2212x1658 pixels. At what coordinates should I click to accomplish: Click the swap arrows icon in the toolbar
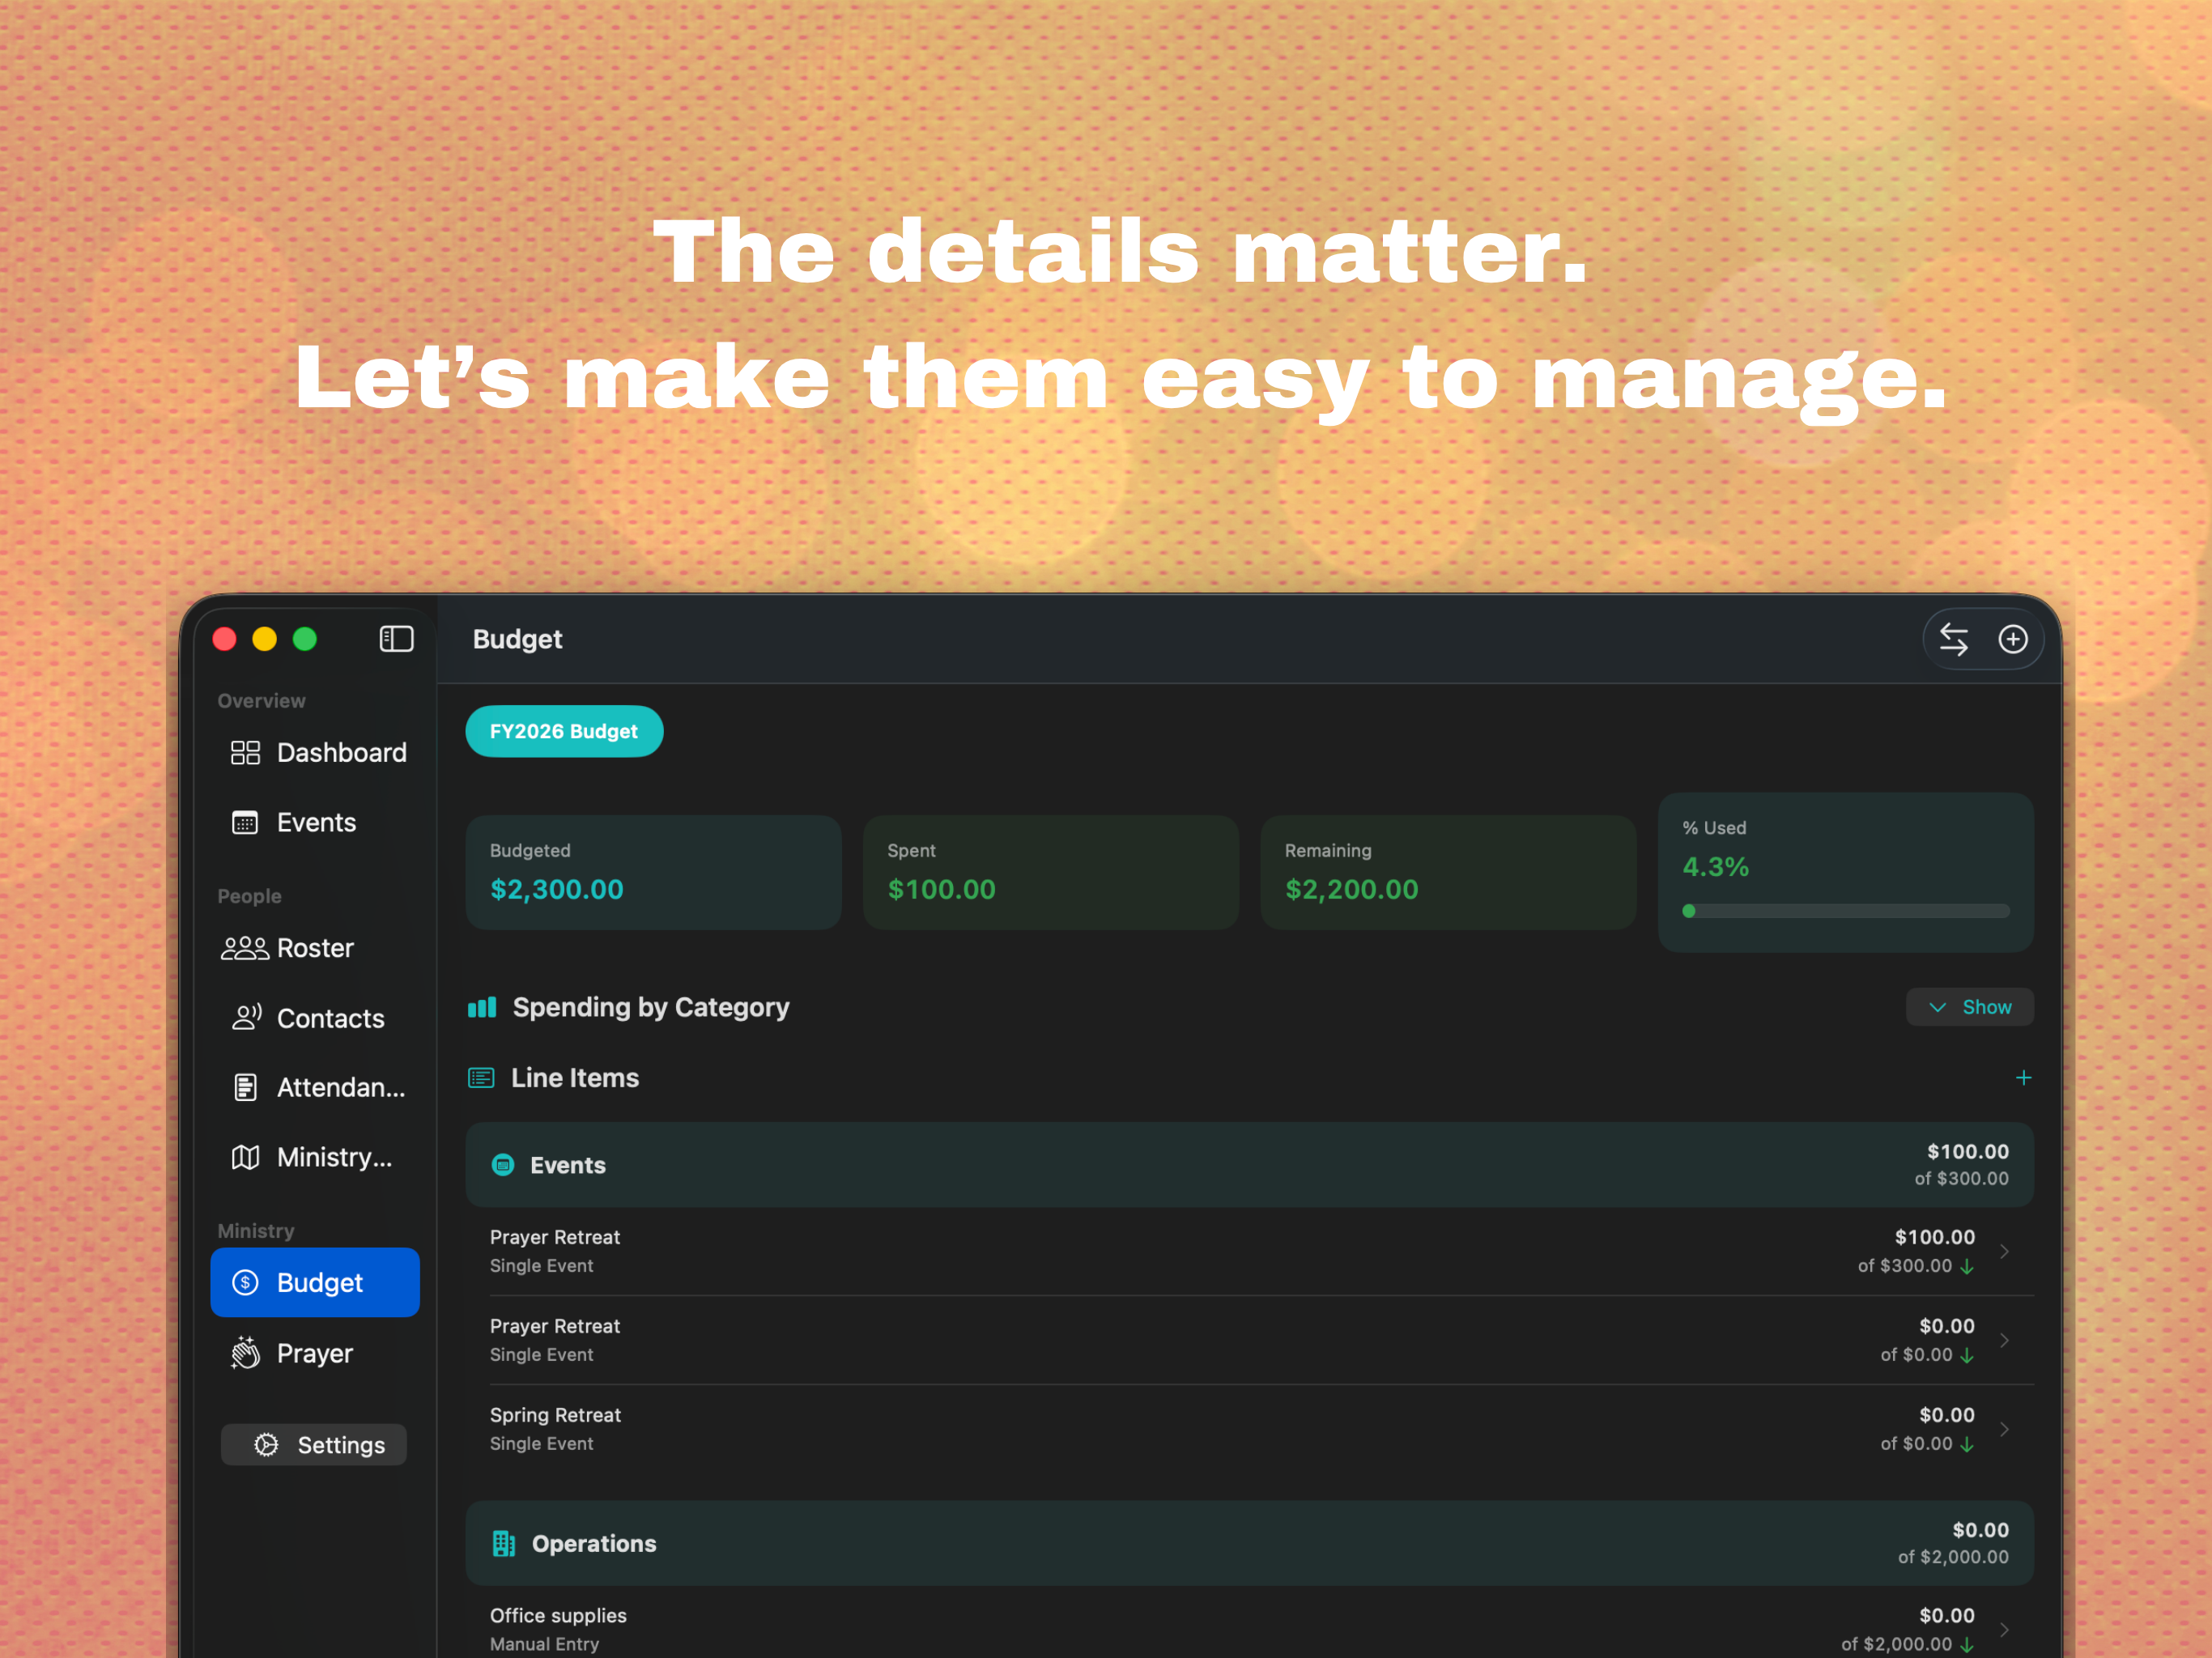1953,639
